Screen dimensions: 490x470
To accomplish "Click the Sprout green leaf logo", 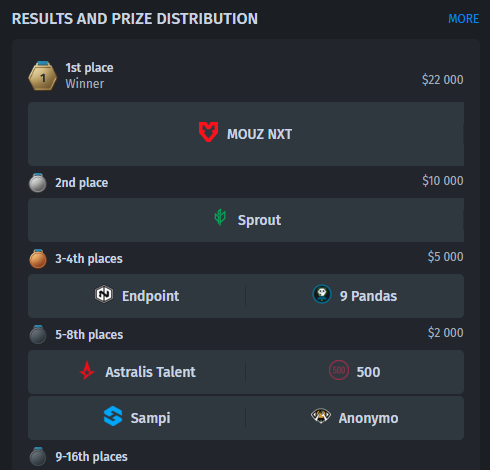I will click(x=220, y=217).
